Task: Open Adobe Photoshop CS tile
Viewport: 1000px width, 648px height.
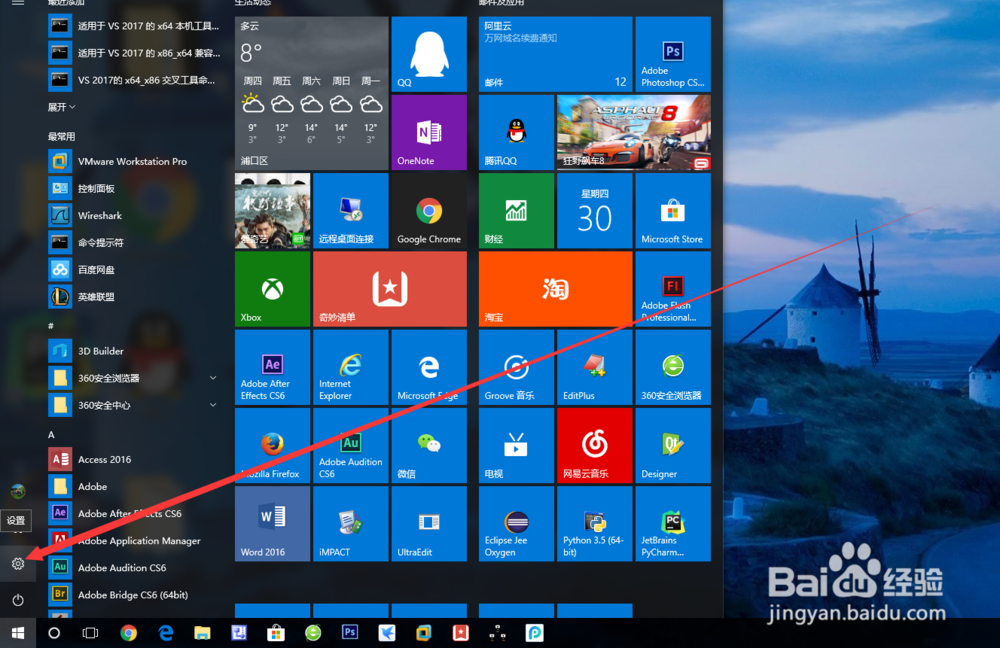Action: coord(673,54)
